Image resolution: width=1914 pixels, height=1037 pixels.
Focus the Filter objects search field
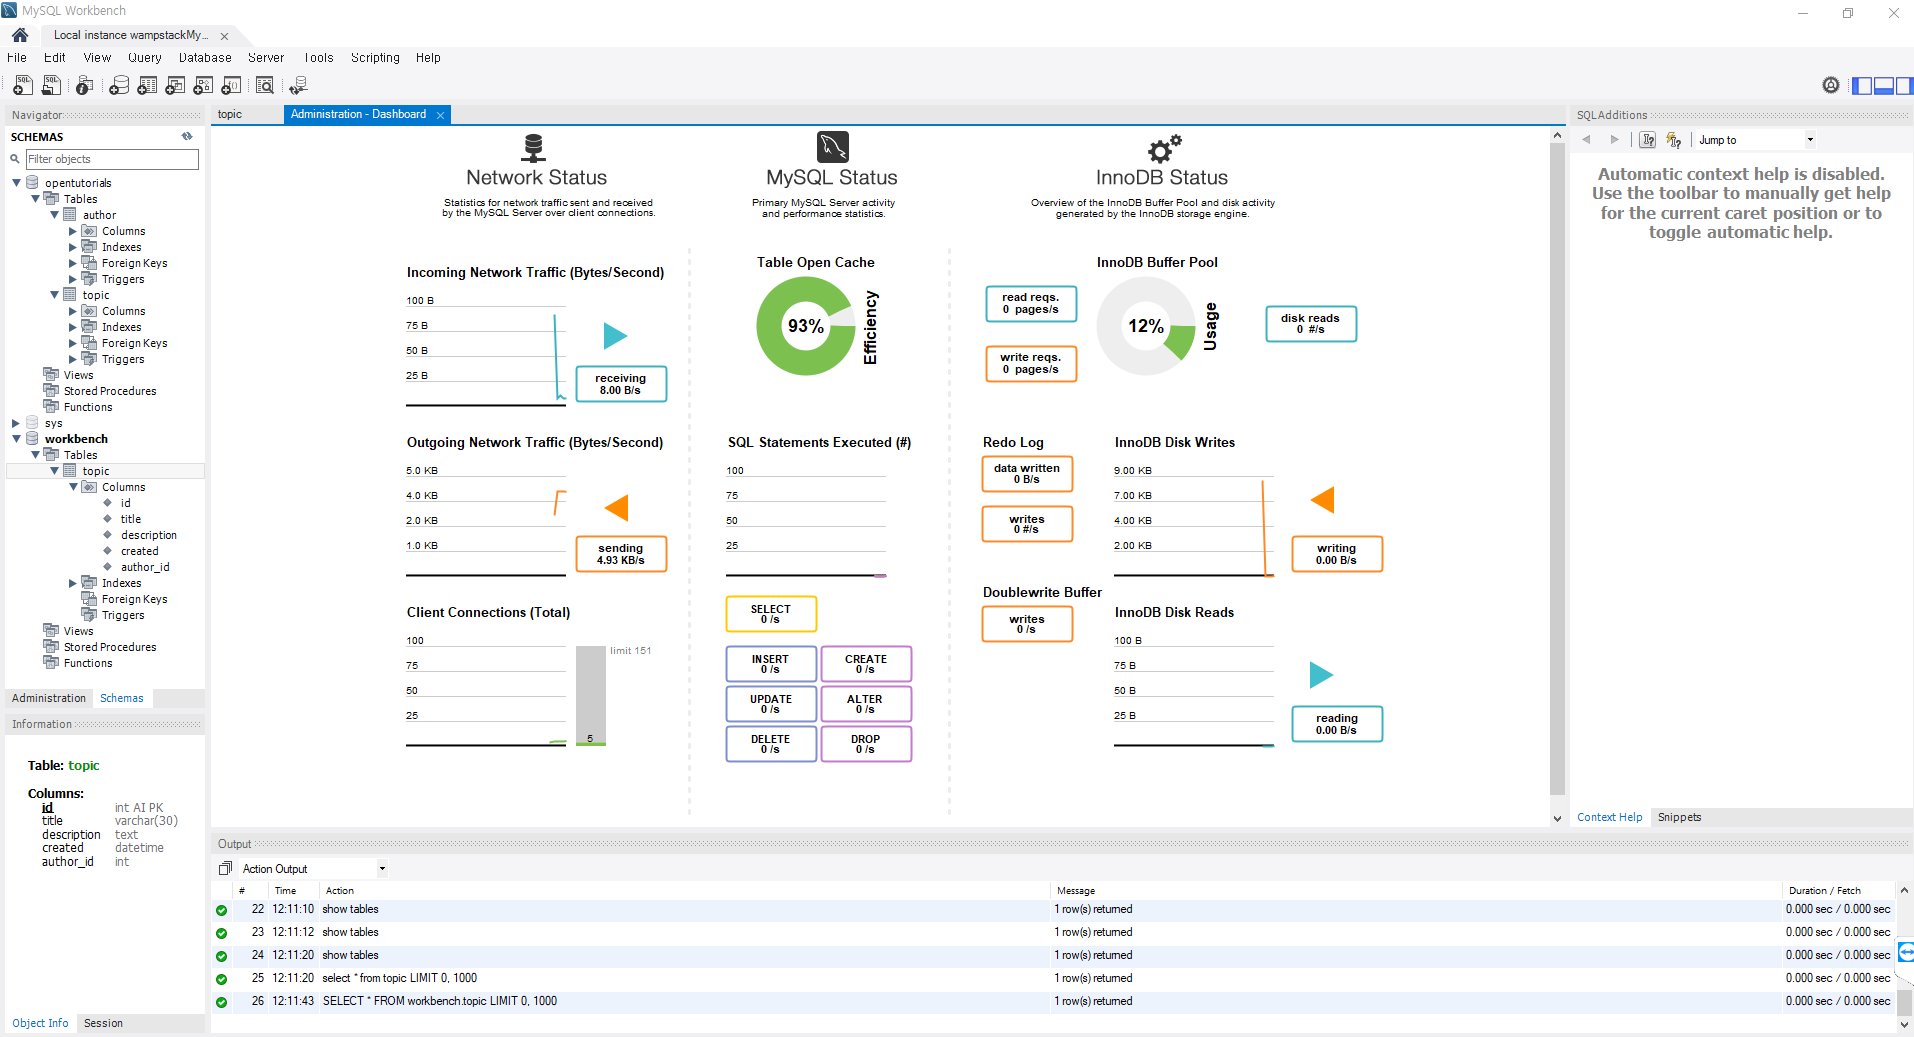112,159
